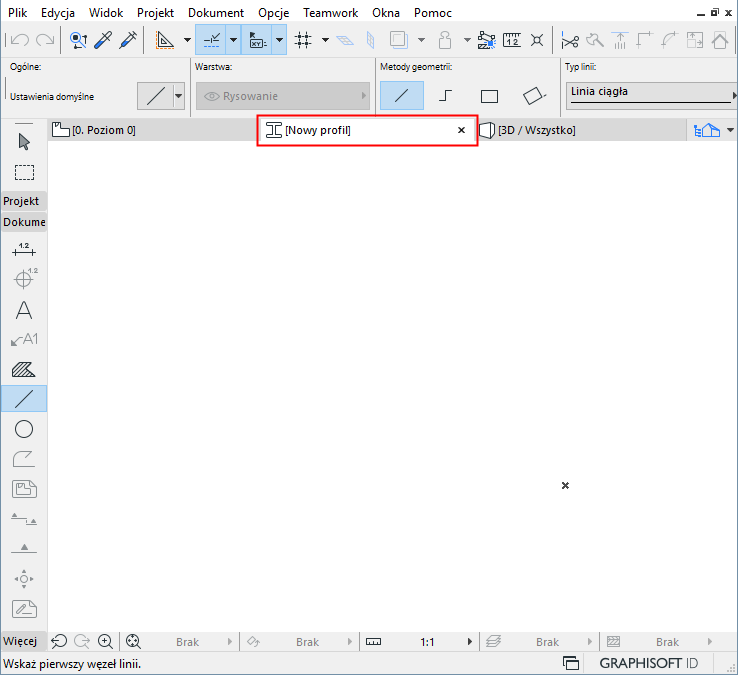Toggle the grid snap icon
The width and height of the screenshot is (738, 675).
point(303,40)
